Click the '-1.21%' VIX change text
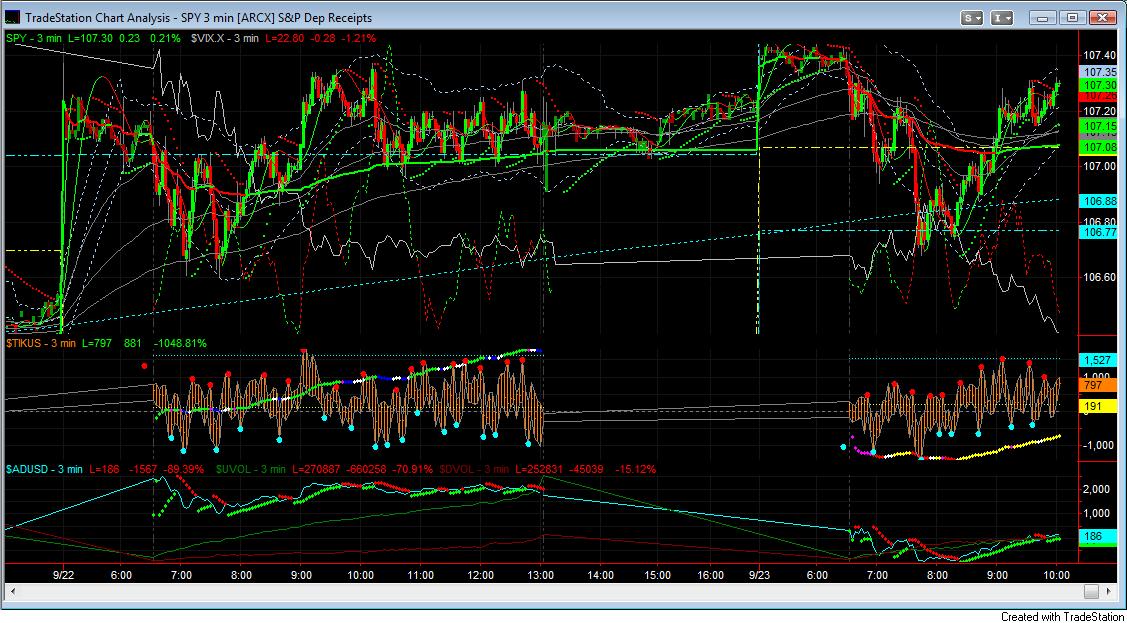Viewport: 1127px width, 623px height. pyautogui.click(x=359, y=38)
